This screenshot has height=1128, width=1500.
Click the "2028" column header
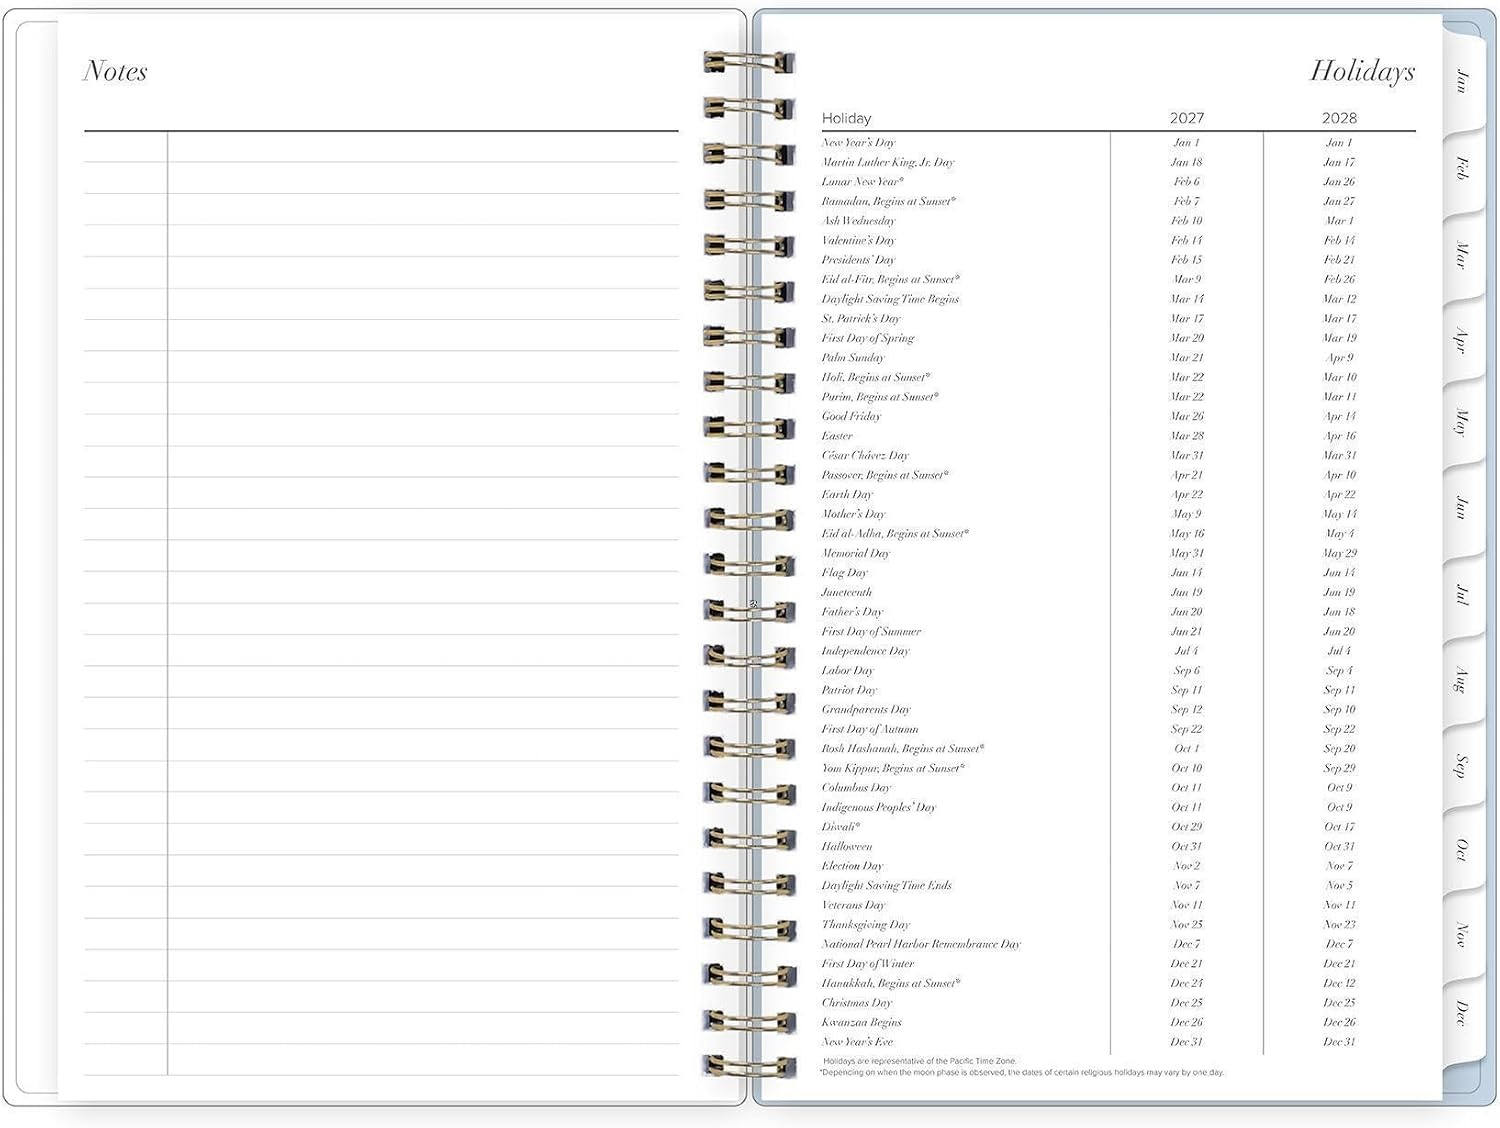tap(1339, 118)
